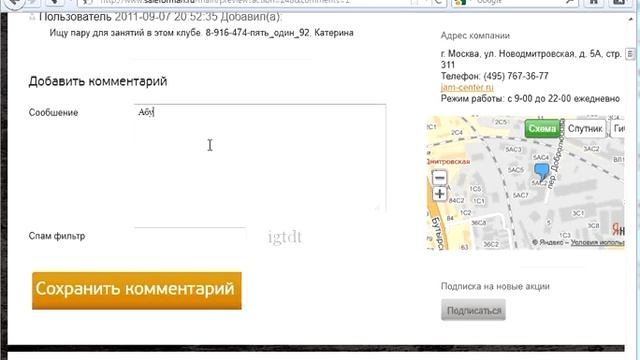Click the comment date 2011-09-07 20:52:35
This screenshot has width=640, height=360.
click(x=166, y=17)
